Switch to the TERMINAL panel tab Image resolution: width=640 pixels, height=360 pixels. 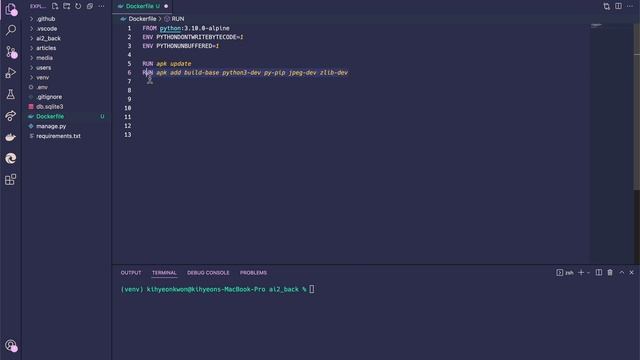tap(164, 273)
